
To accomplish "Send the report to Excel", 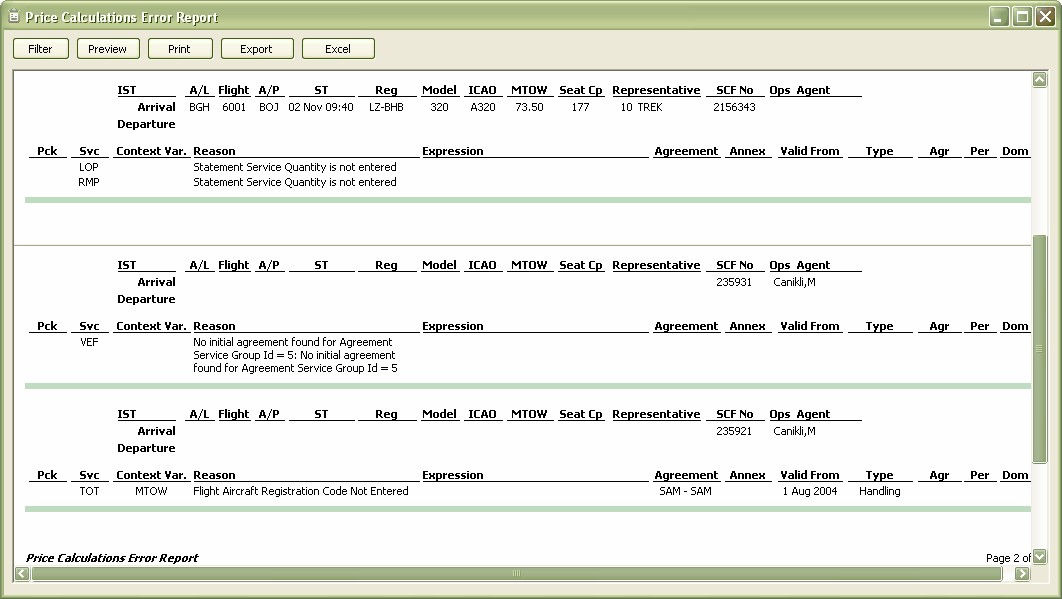I will point(338,49).
